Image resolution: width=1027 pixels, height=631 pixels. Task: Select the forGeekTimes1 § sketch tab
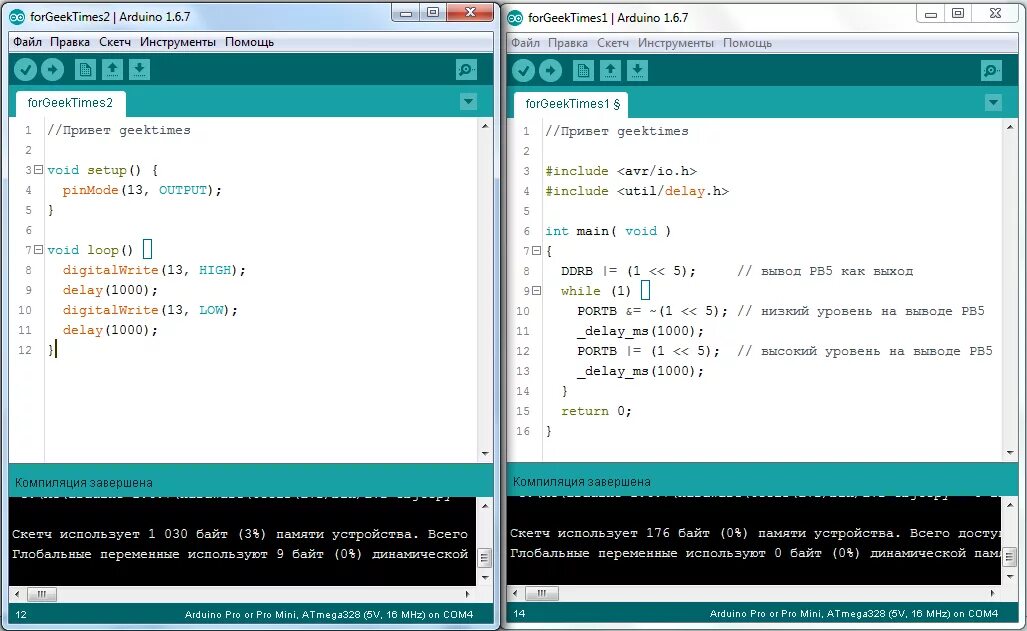click(572, 104)
